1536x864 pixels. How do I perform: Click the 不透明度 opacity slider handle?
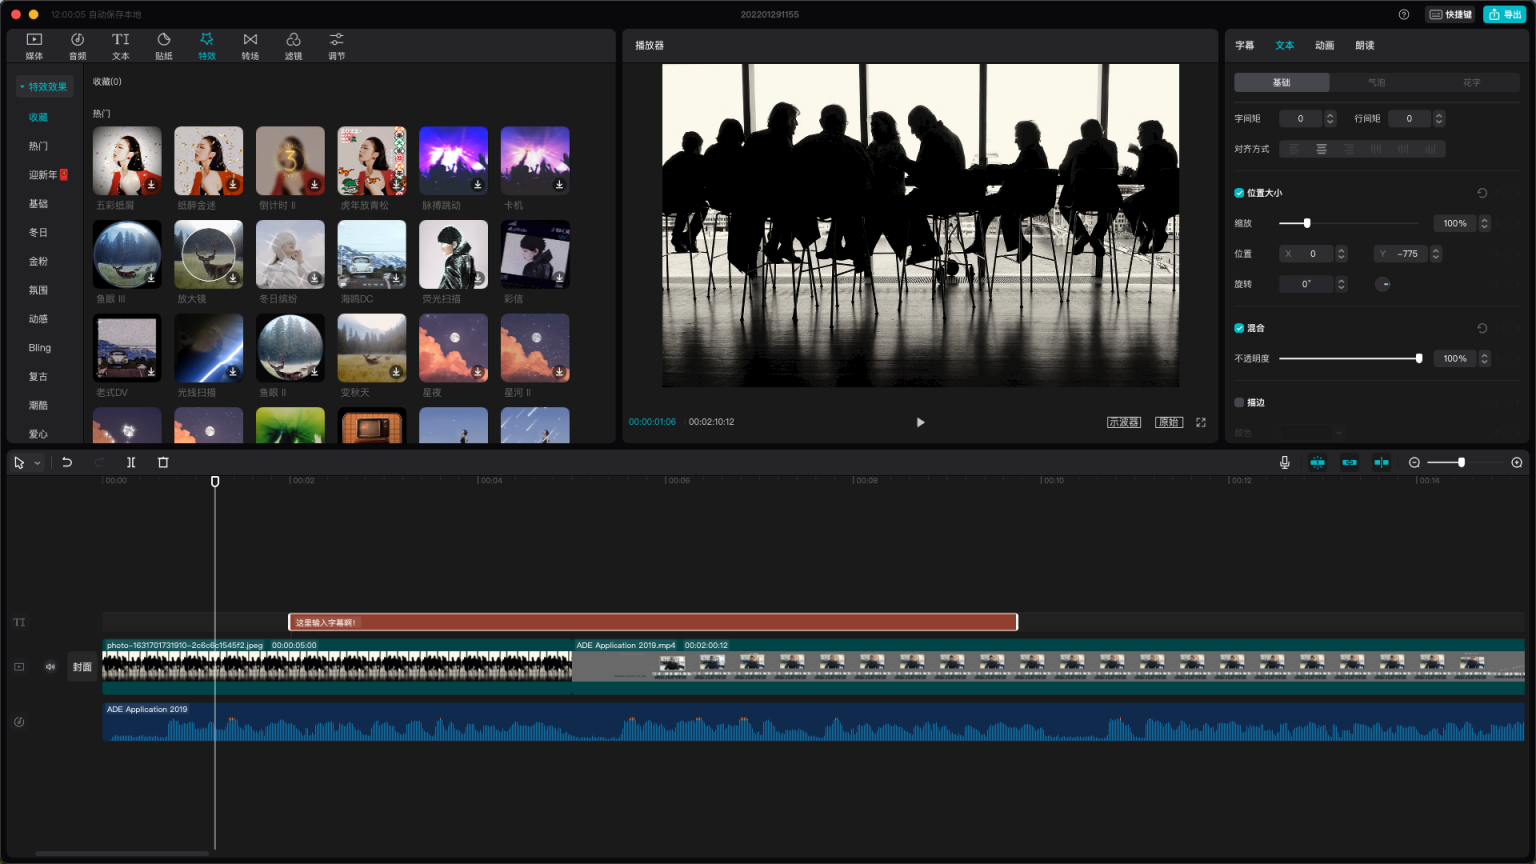pos(1418,358)
